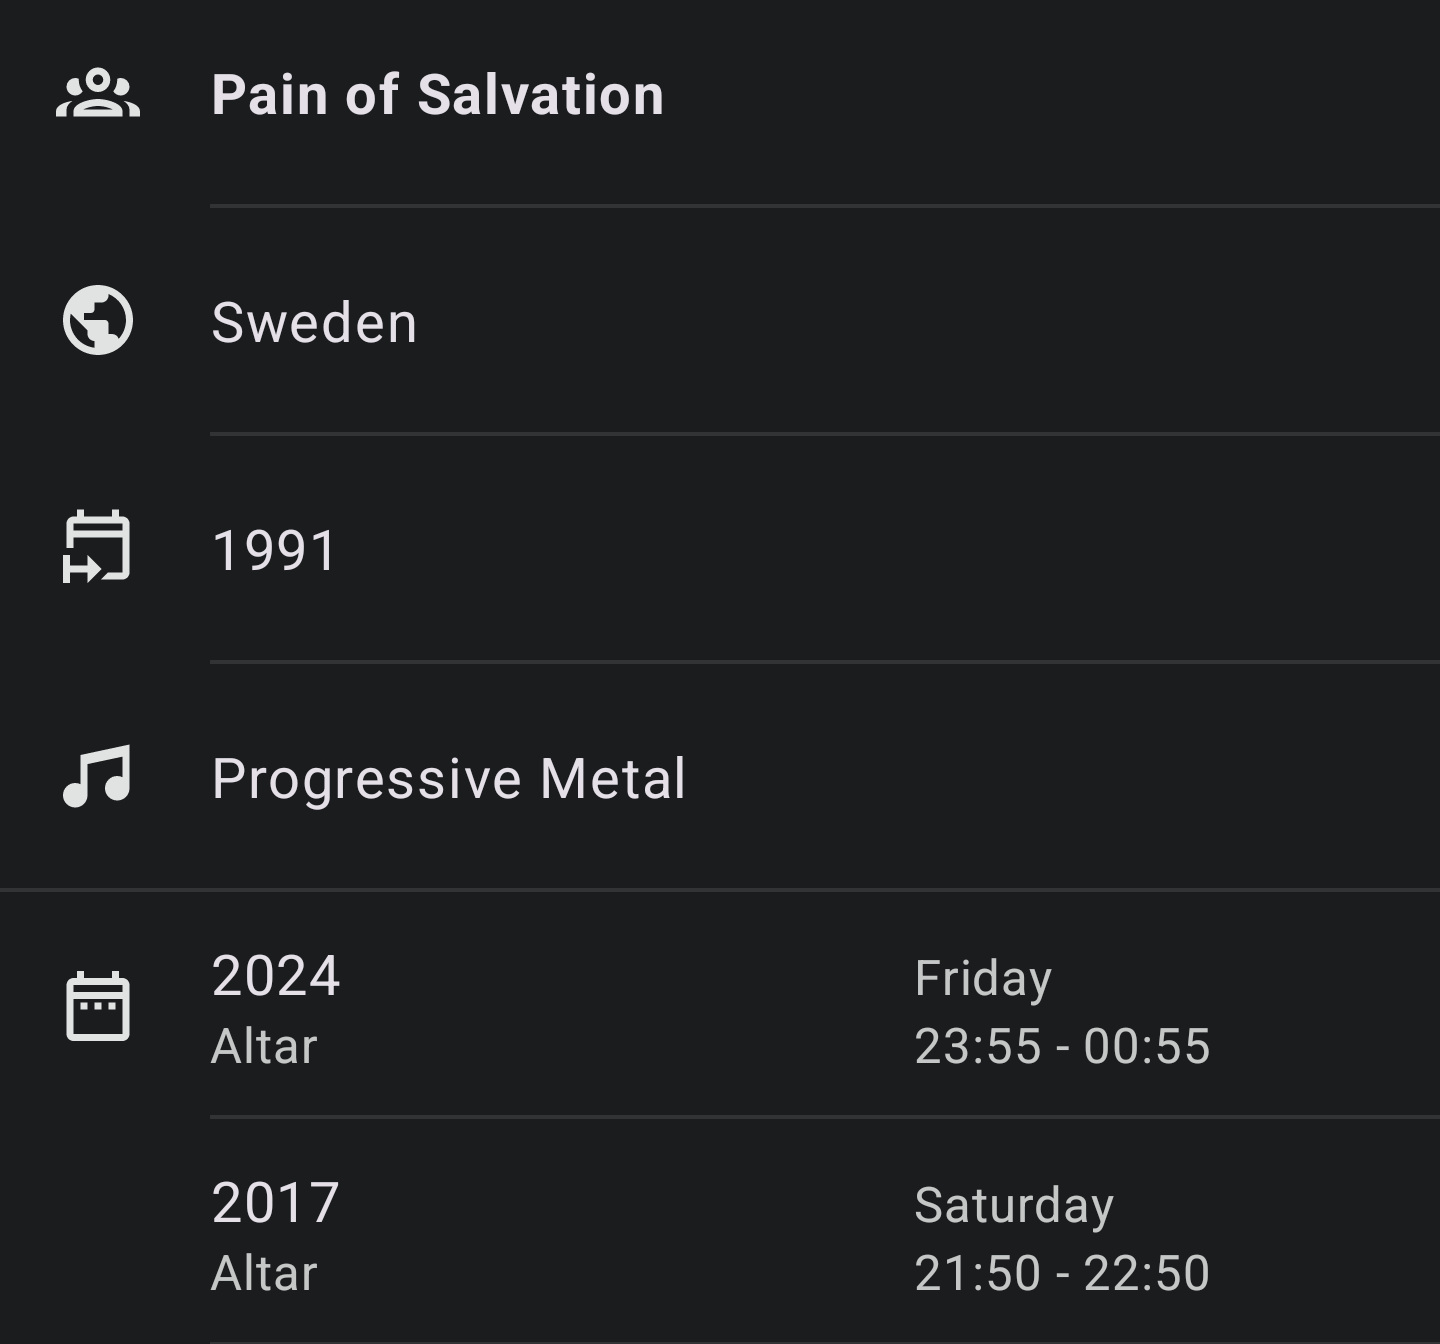Click the 23:55 - 00:55 time slot
The height and width of the screenshot is (1344, 1440).
(x=1062, y=1047)
